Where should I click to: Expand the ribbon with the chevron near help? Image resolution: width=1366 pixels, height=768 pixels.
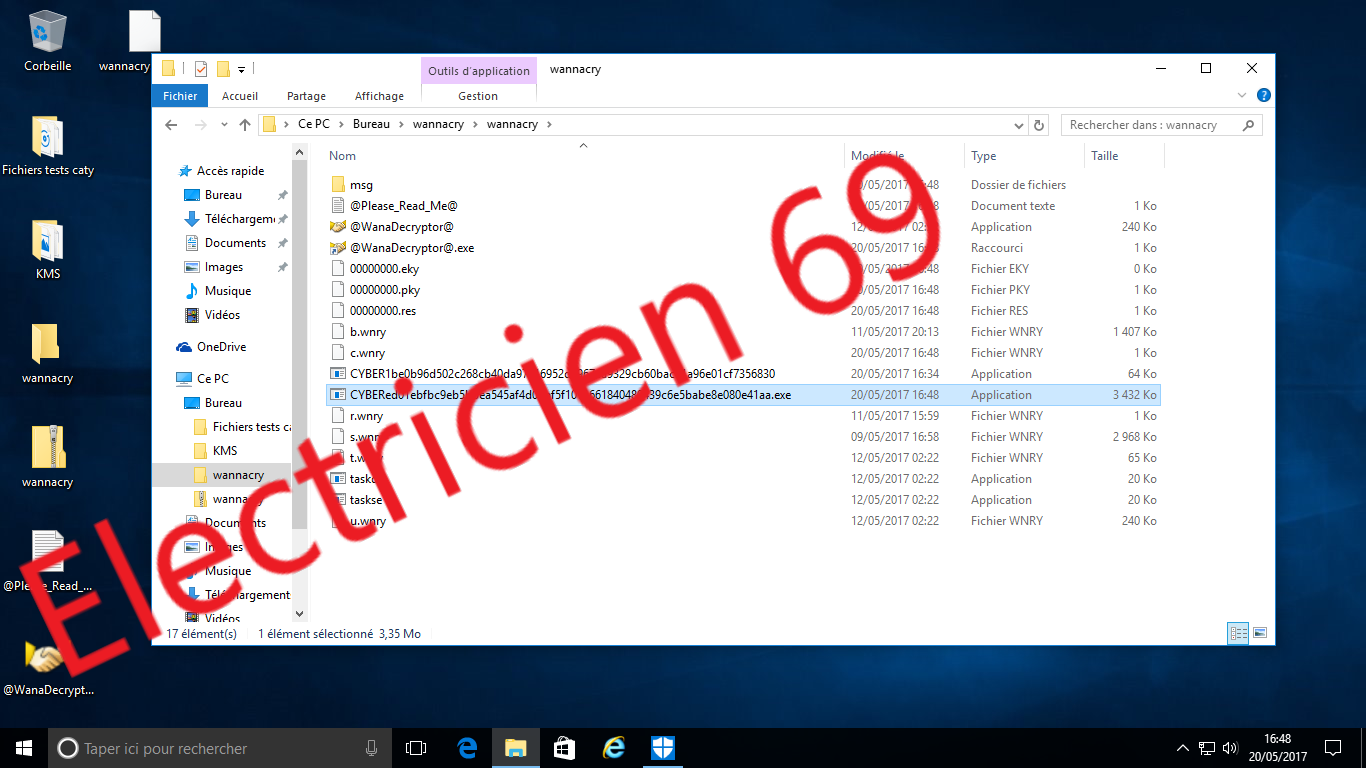[1243, 96]
